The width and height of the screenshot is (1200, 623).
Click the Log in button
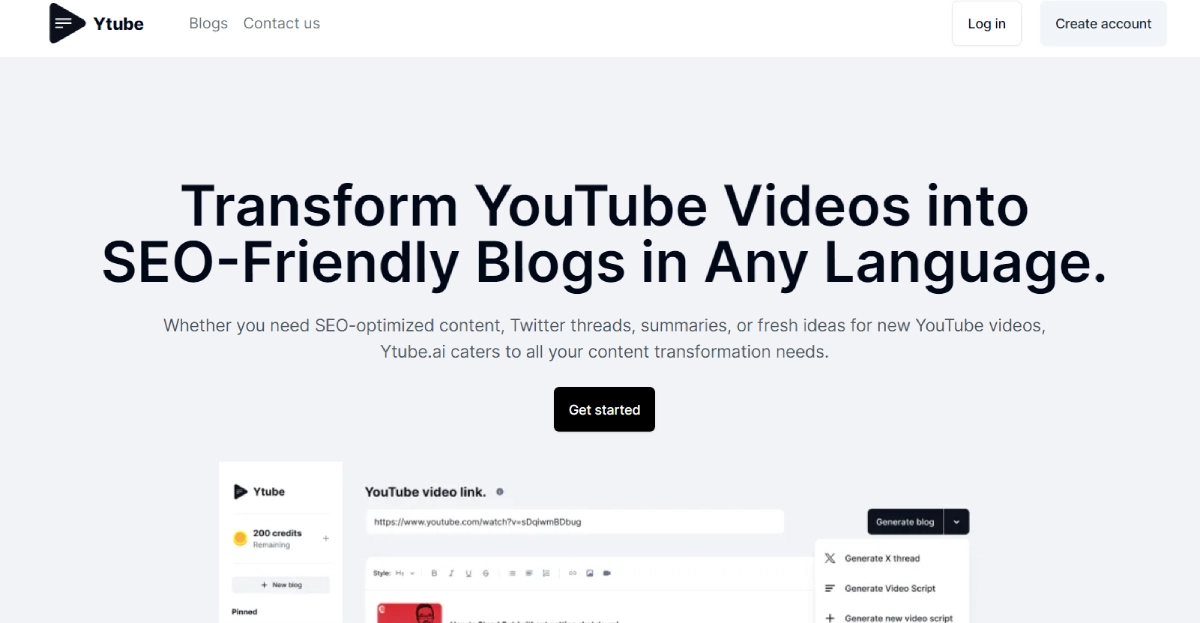point(986,23)
